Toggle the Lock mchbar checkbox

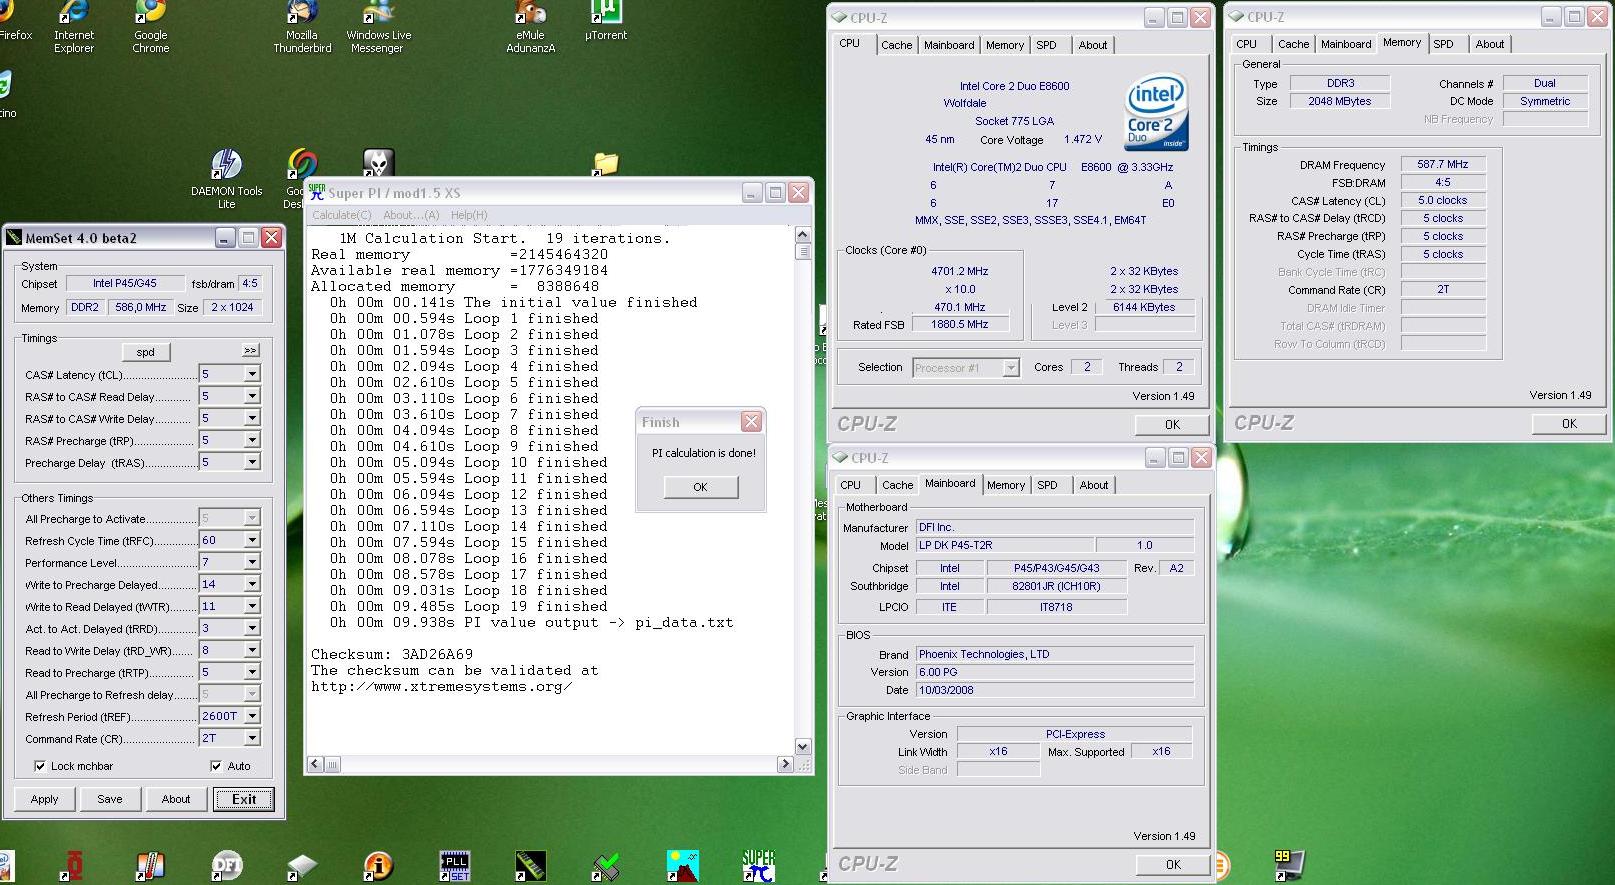40,766
